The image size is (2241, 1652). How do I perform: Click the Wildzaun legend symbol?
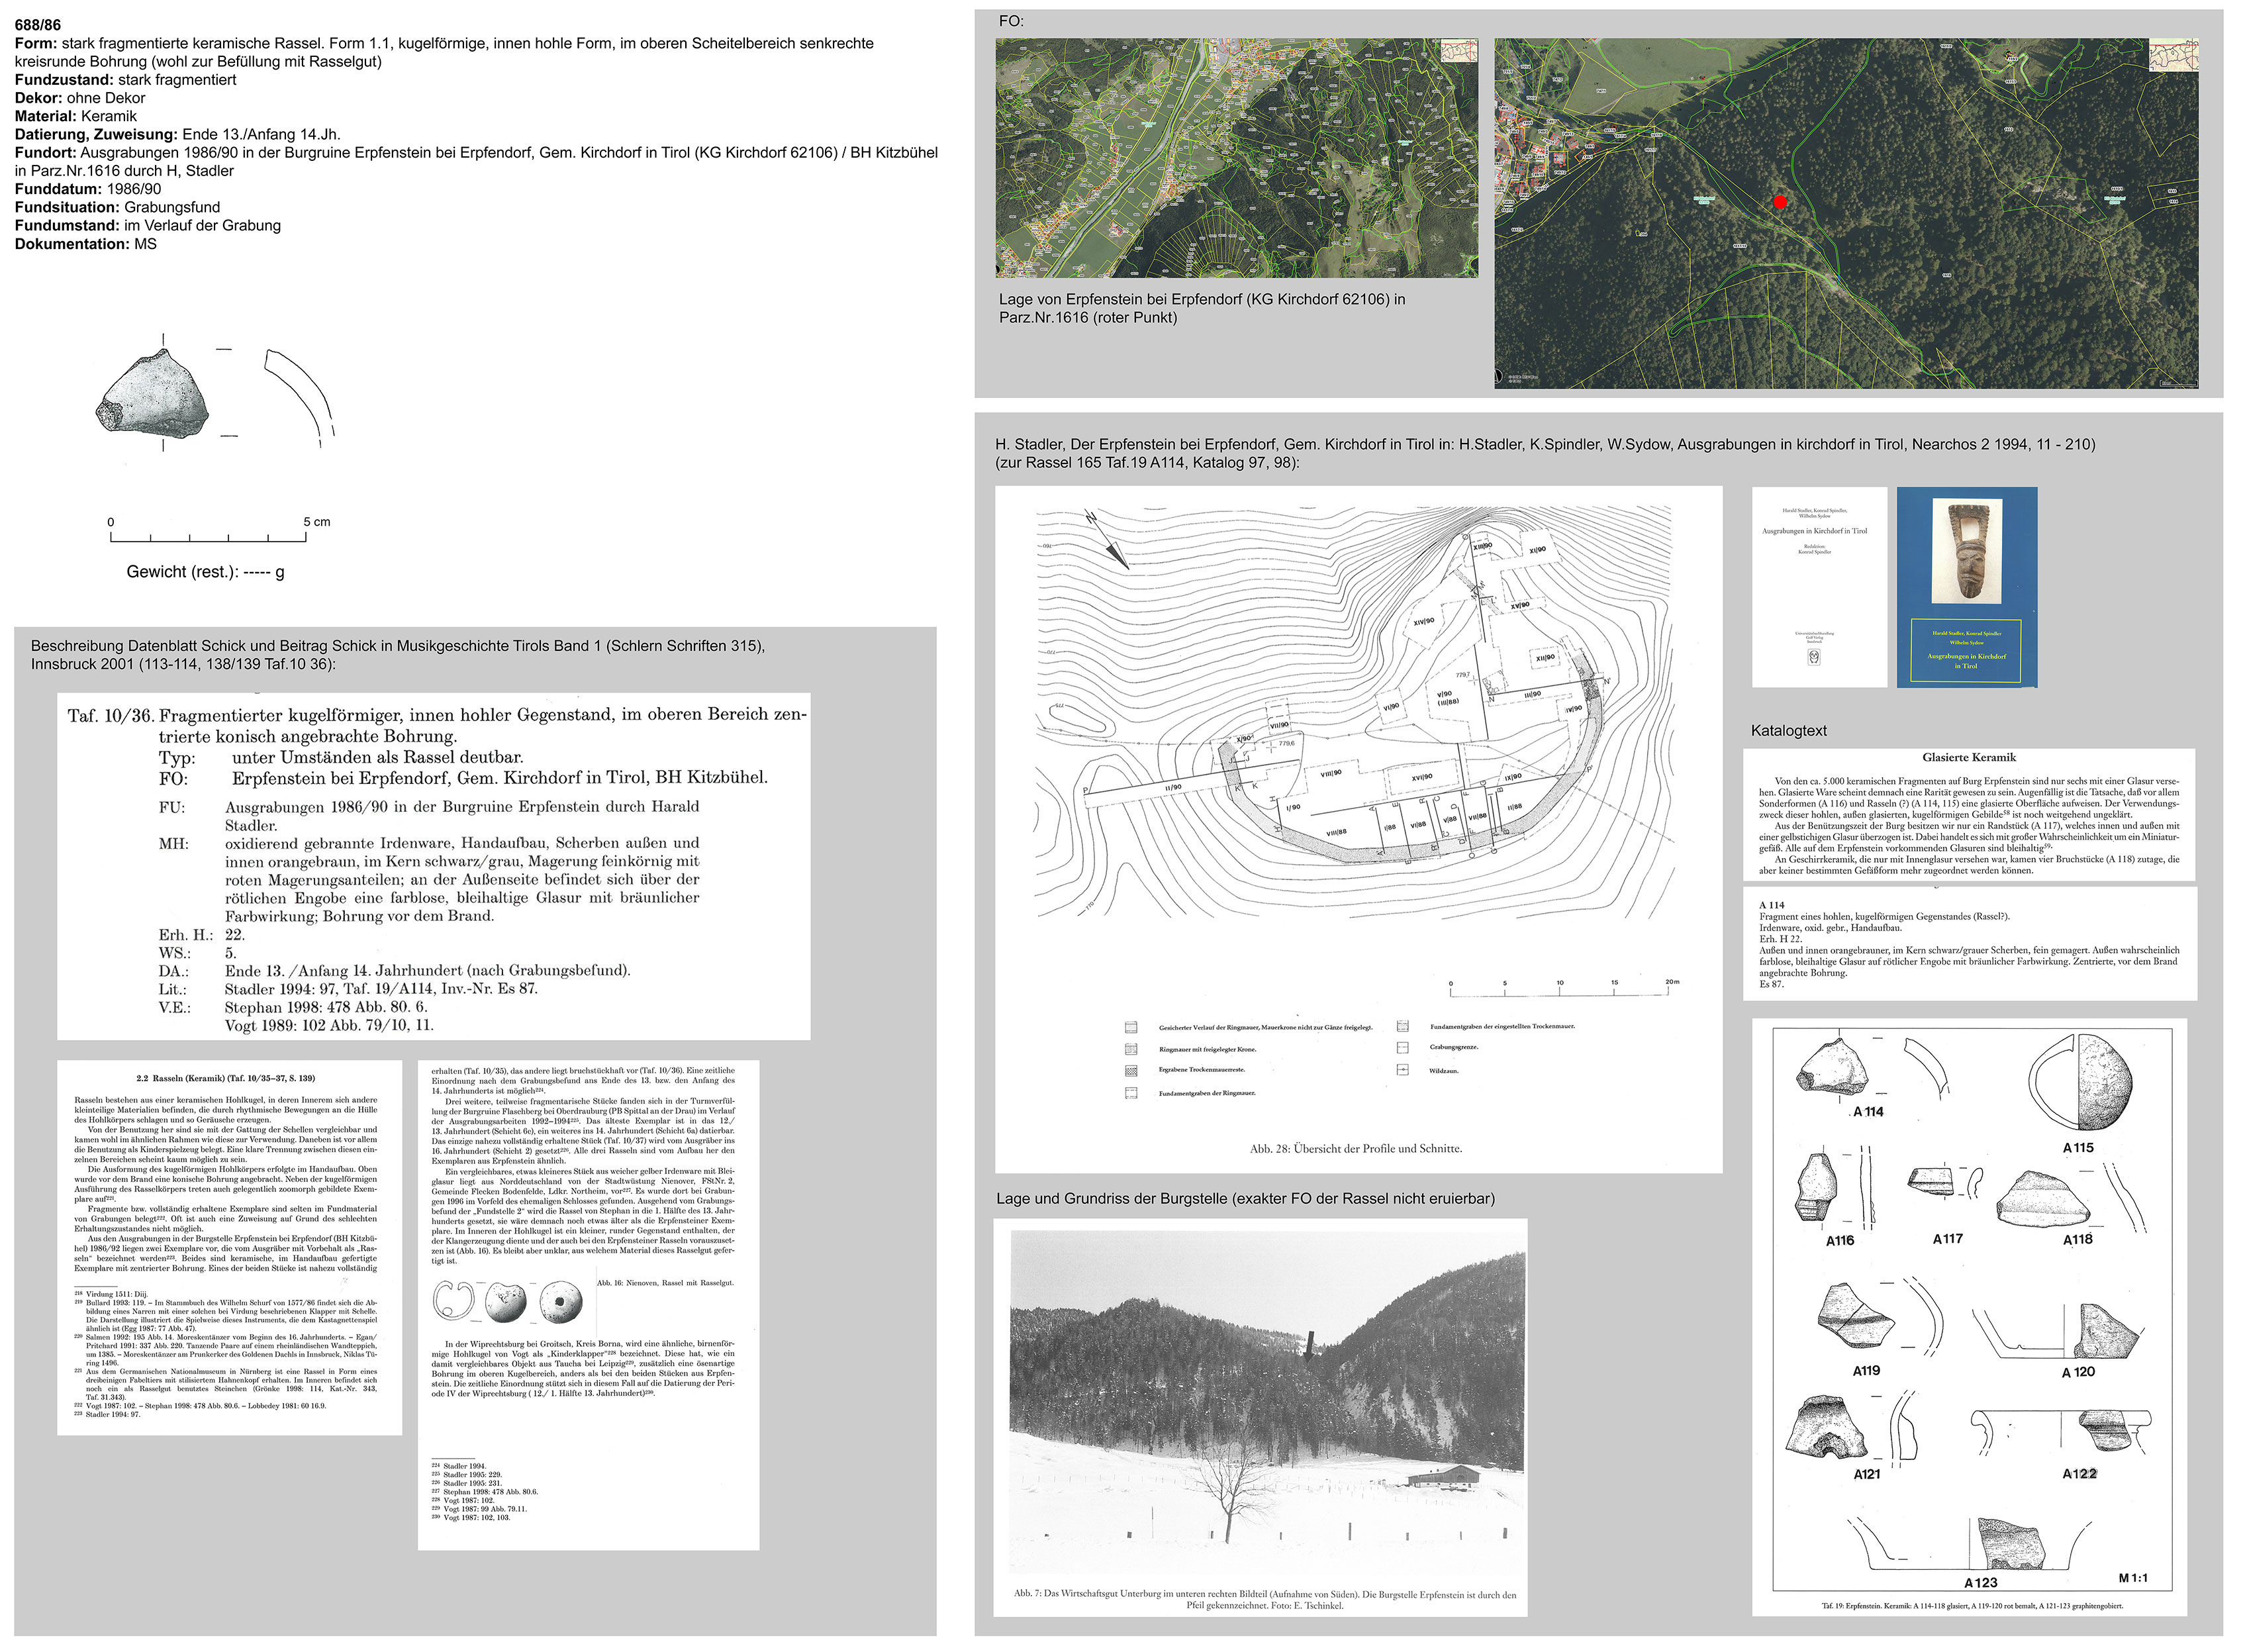coord(1402,1070)
